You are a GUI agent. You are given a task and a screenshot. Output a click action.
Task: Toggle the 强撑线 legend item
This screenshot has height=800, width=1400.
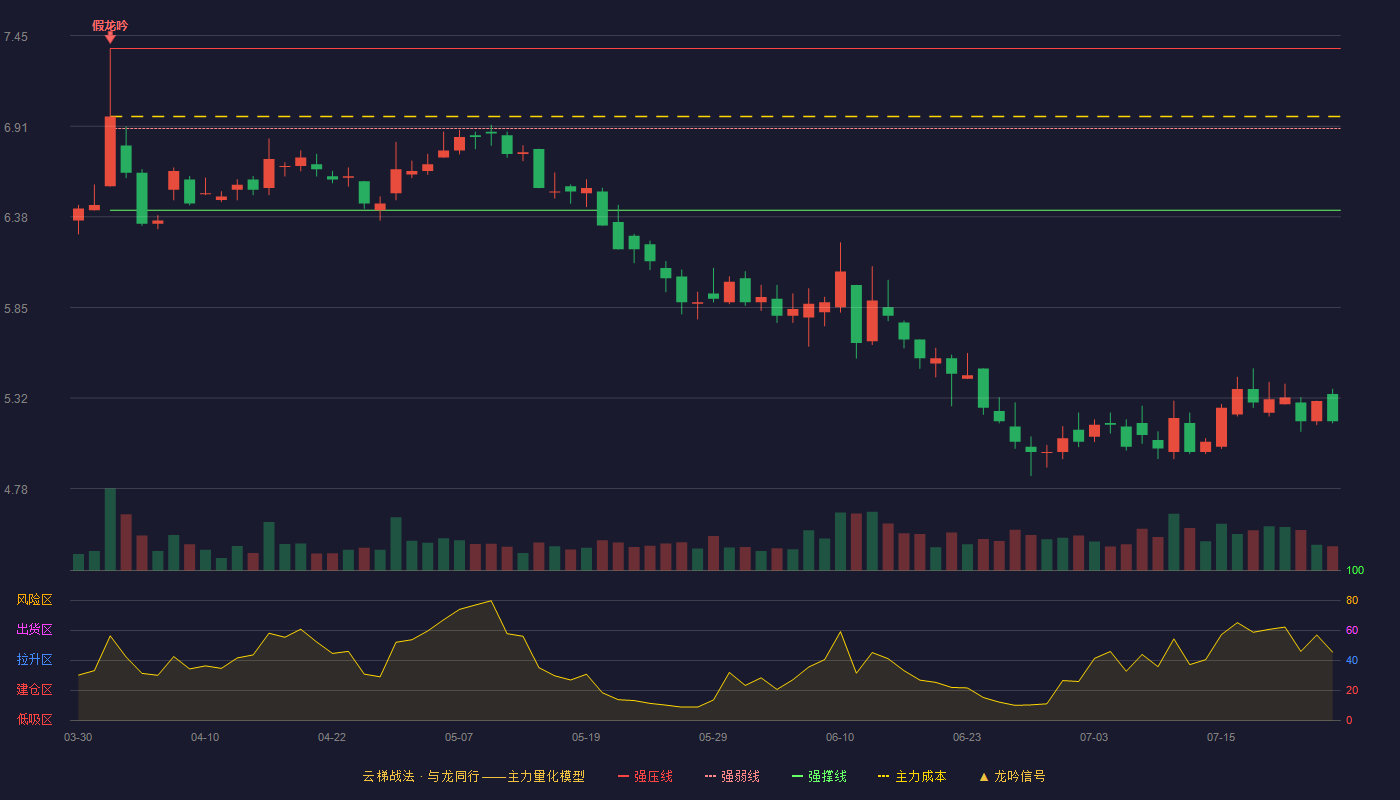819,776
